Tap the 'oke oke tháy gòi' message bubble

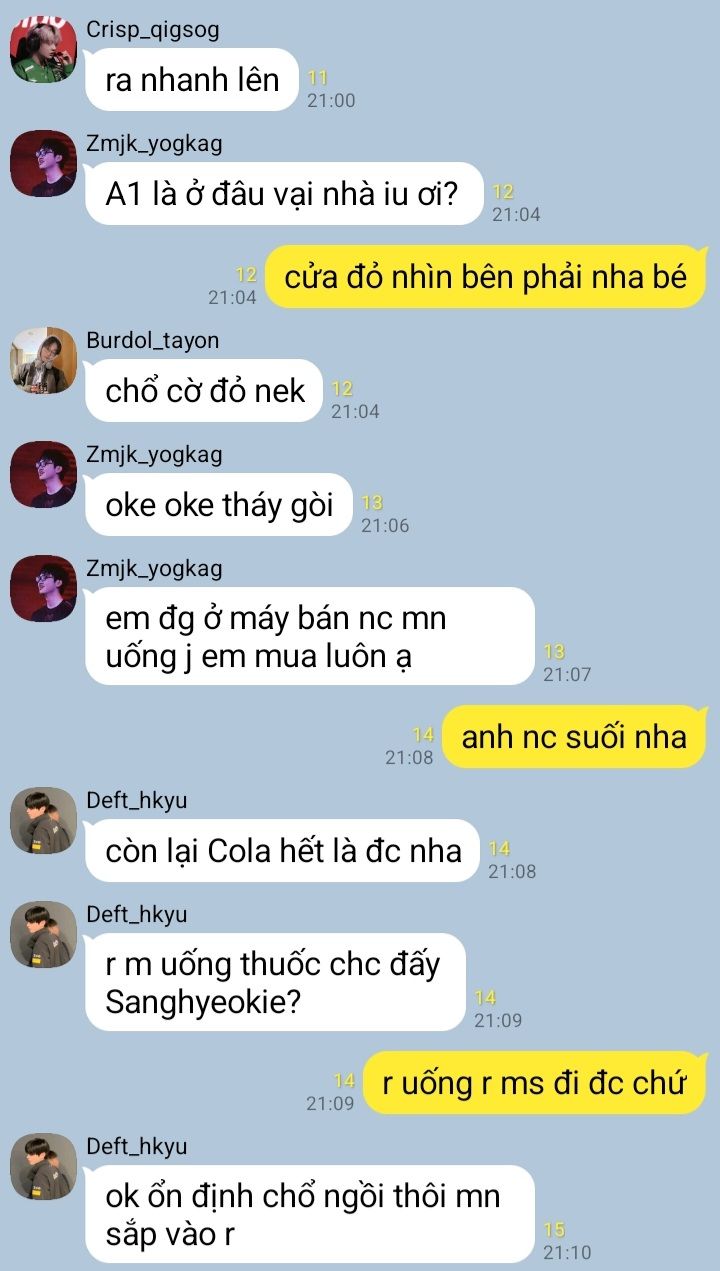[x=219, y=504]
